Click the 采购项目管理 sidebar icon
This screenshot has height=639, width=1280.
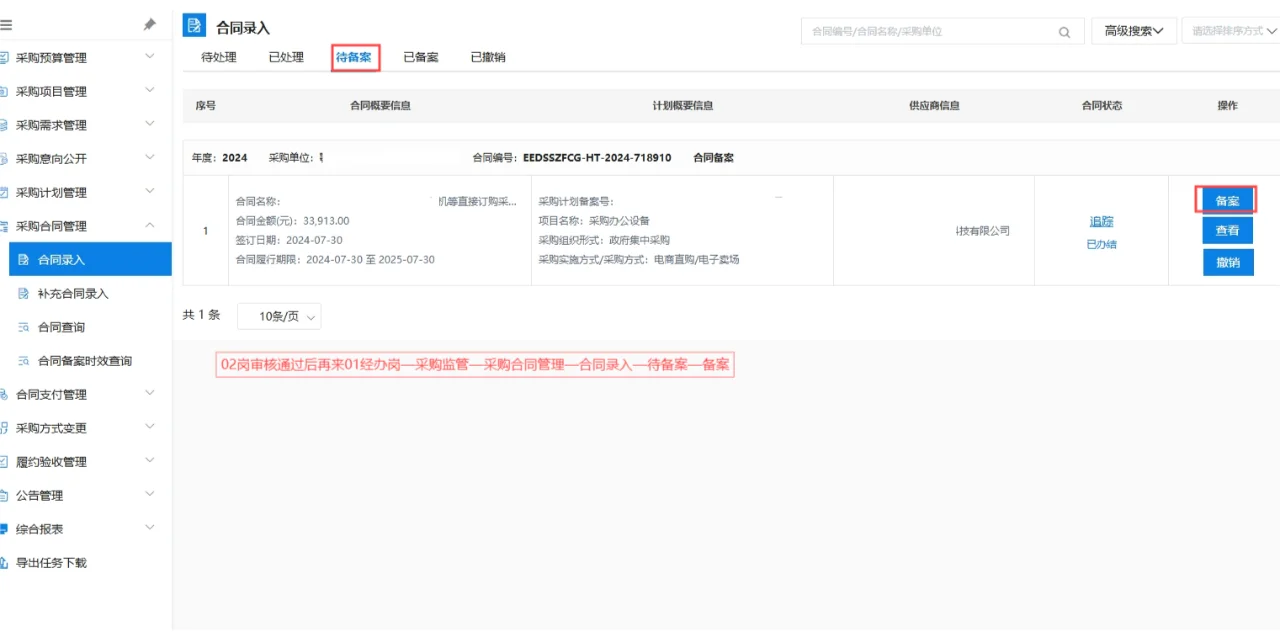(x=4, y=92)
